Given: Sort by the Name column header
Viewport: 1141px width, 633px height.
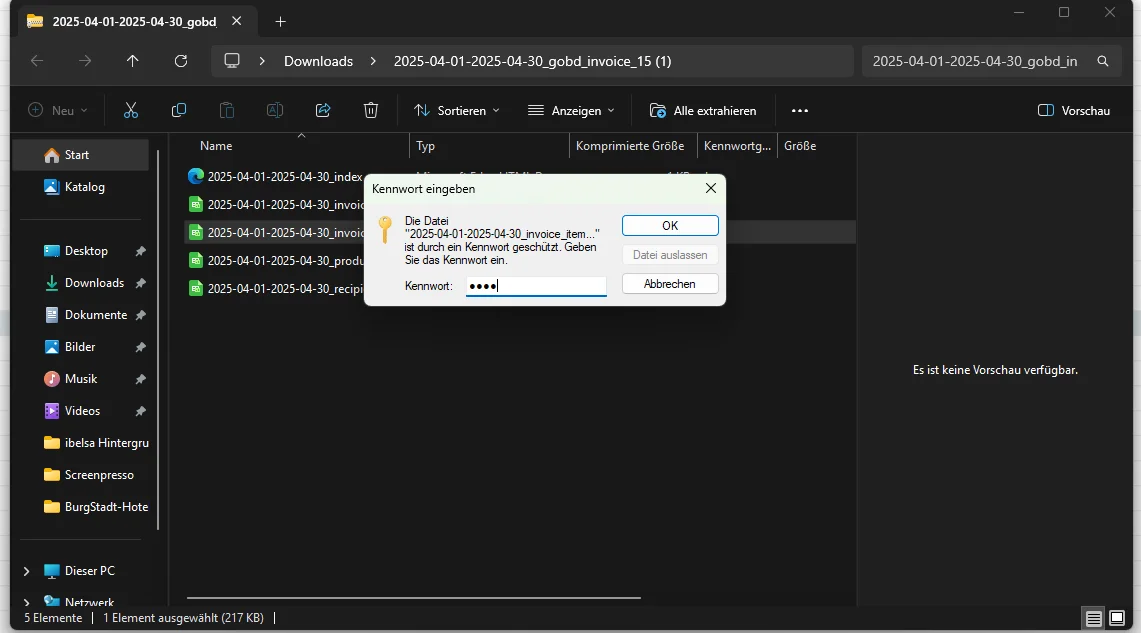Looking at the screenshot, I should 216,146.
